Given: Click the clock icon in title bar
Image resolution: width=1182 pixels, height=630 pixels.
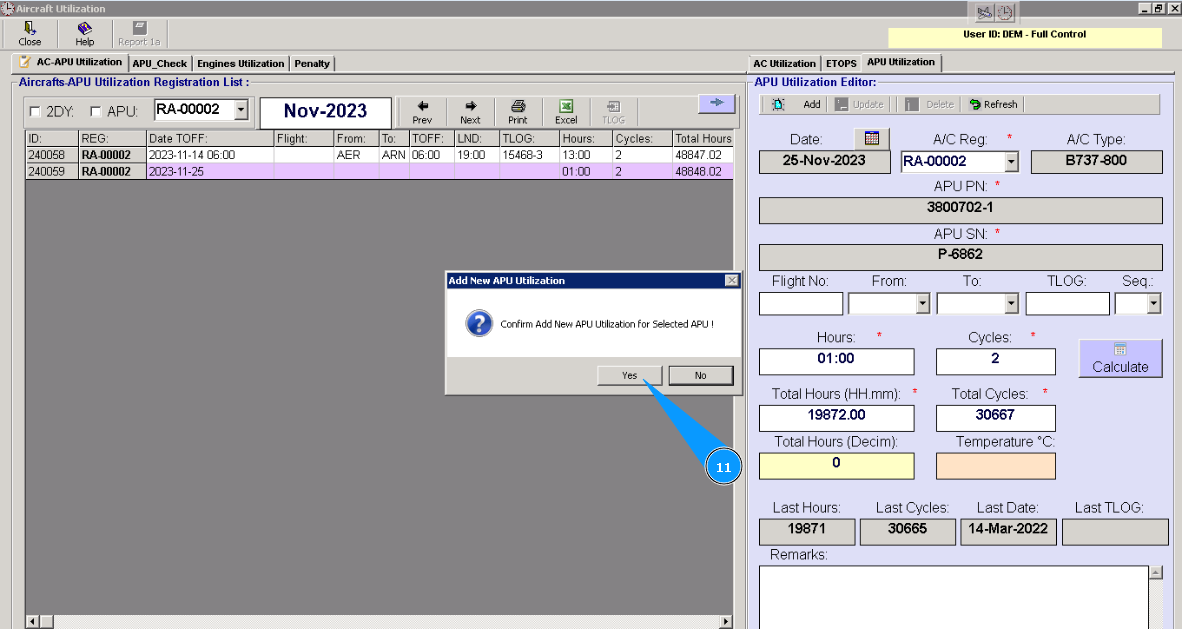Looking at the screenshot, I should click(1005, 12).
